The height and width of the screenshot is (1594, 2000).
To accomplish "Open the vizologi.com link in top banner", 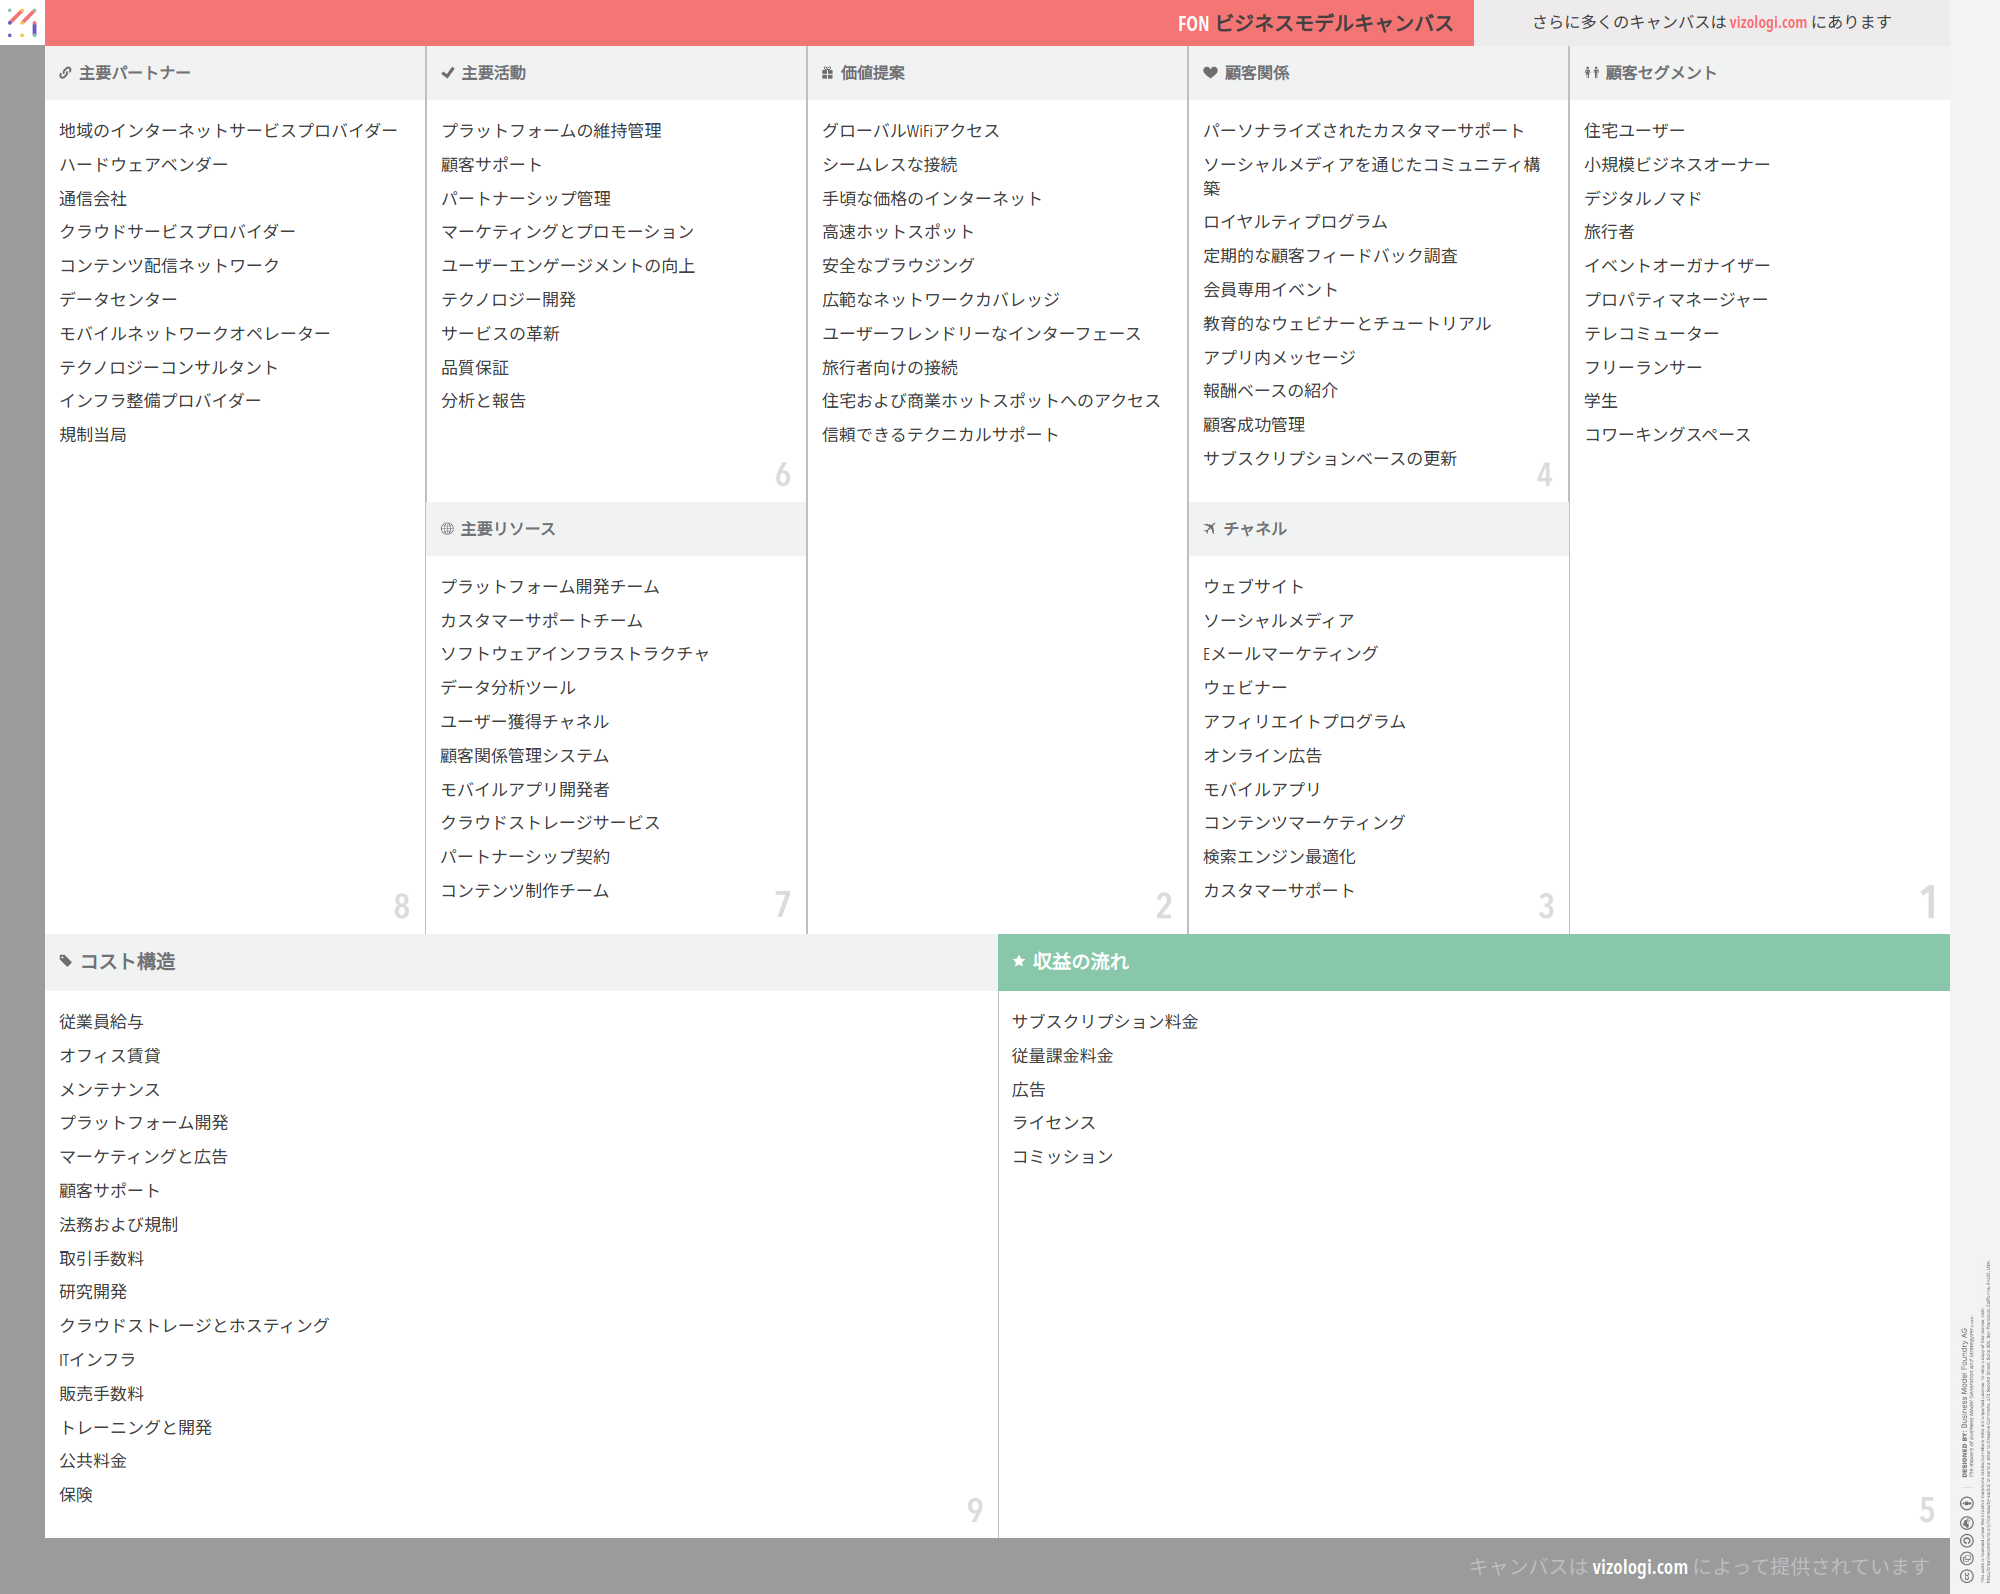I will click(1768, 22).
